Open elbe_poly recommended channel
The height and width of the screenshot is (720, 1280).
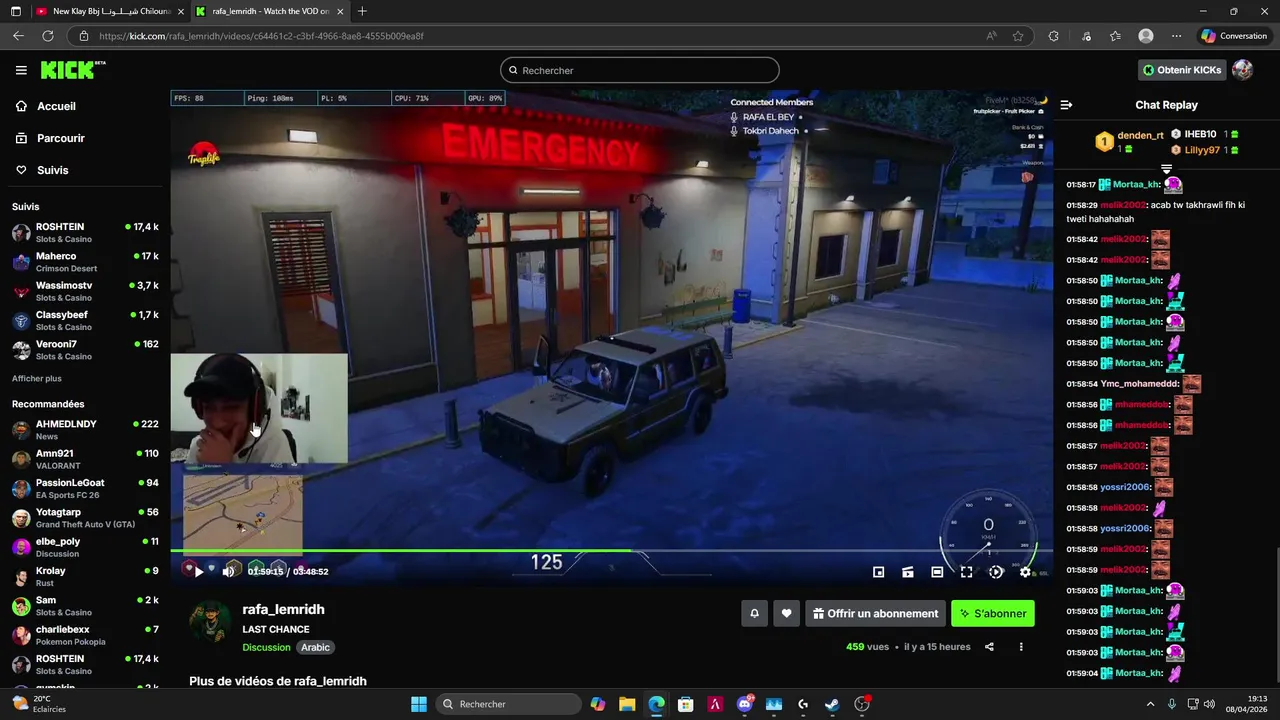click(x=85, y=547)
